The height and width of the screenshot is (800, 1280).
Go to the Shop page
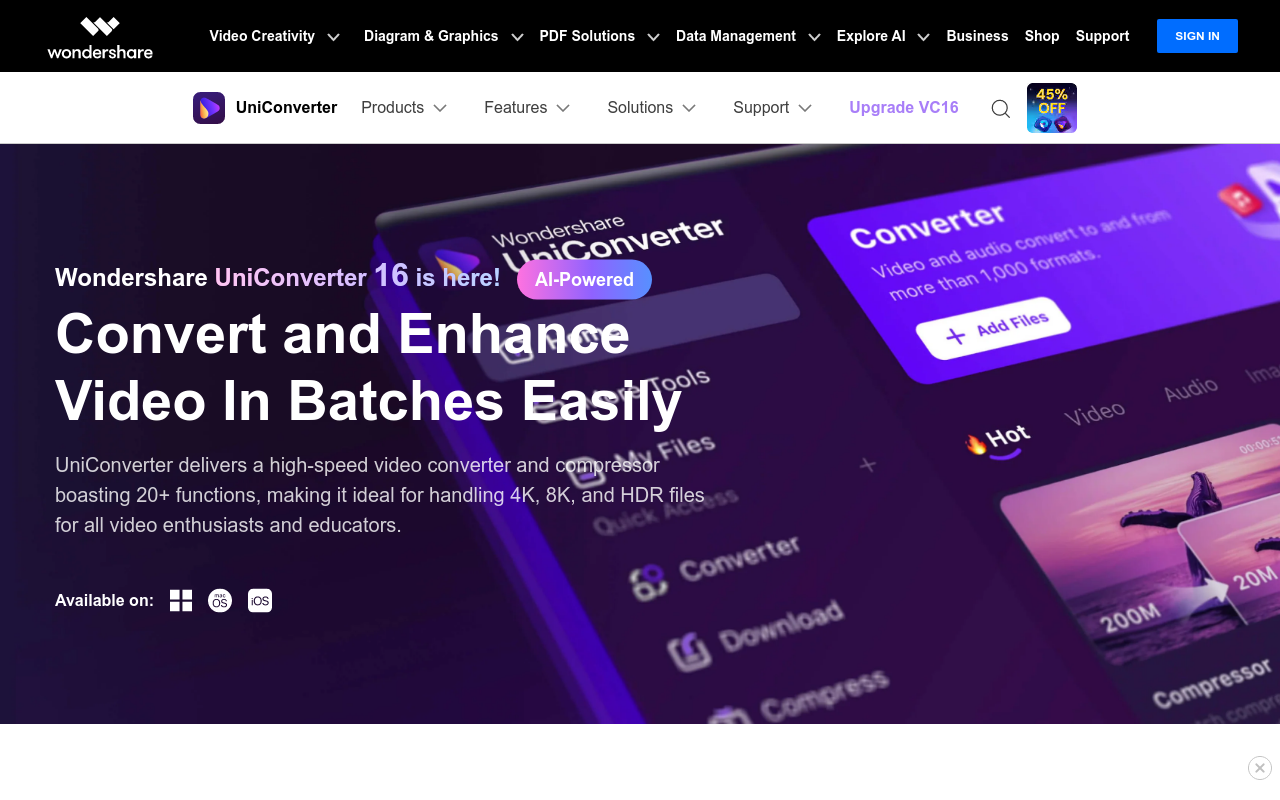tap(1042, 36)
